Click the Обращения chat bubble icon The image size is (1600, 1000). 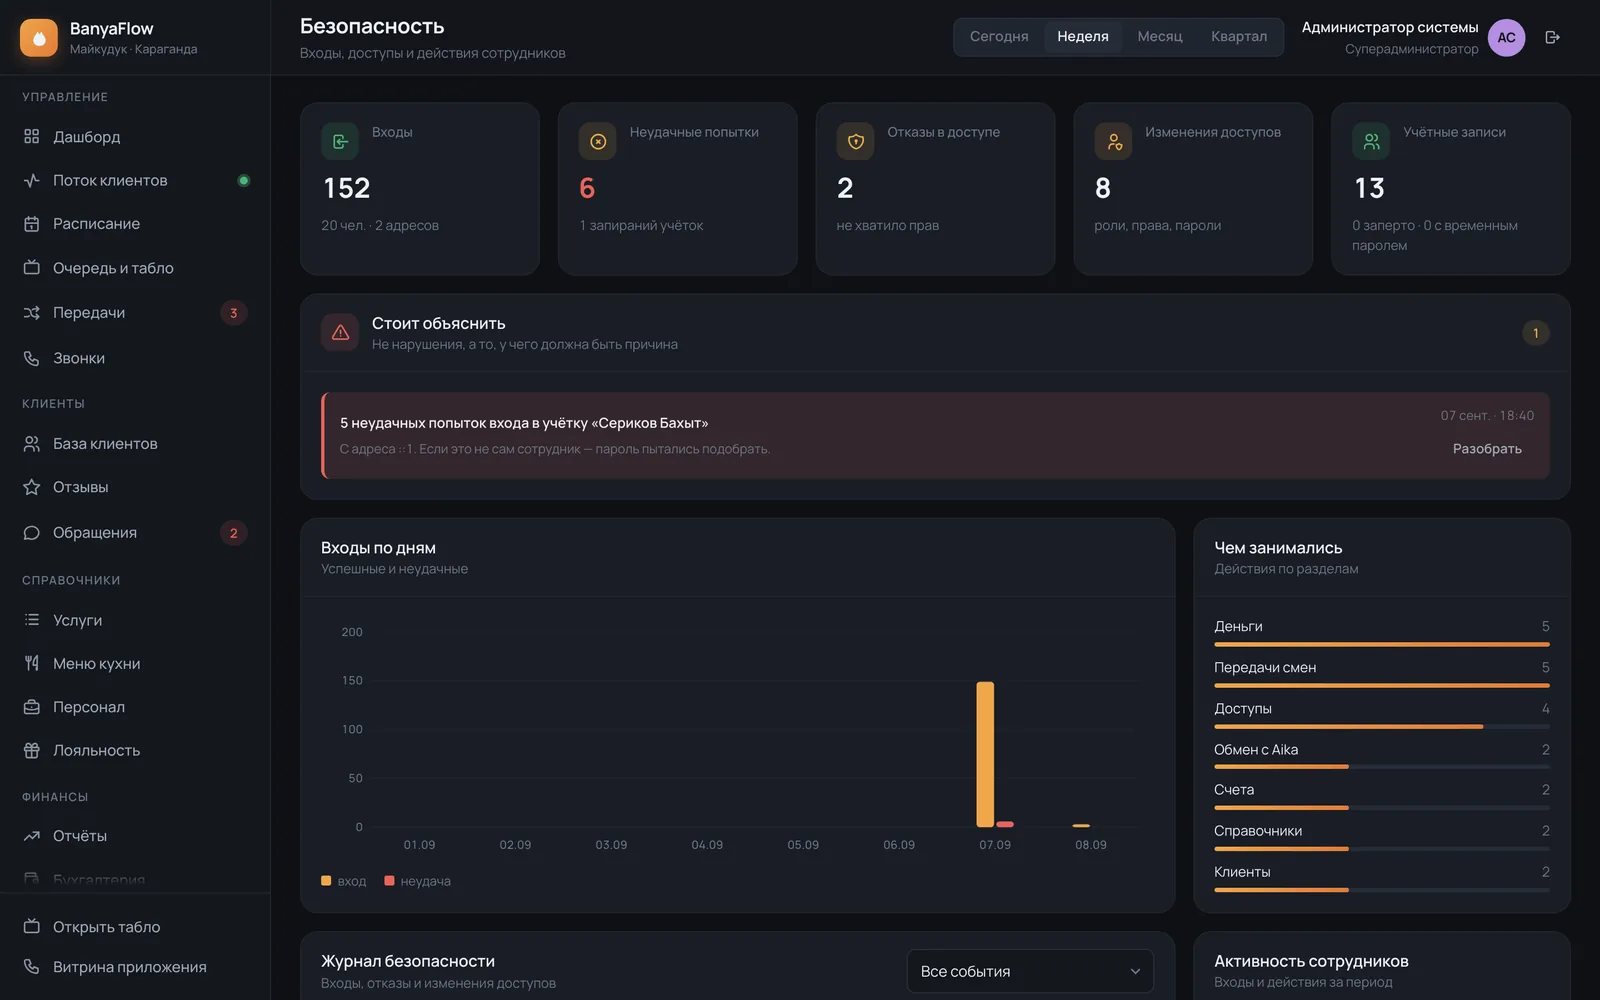pyautogui.click(x=32, y=533)
